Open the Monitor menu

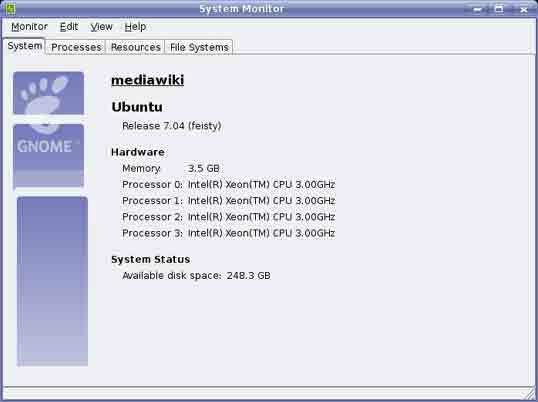(x=30, y=27)
